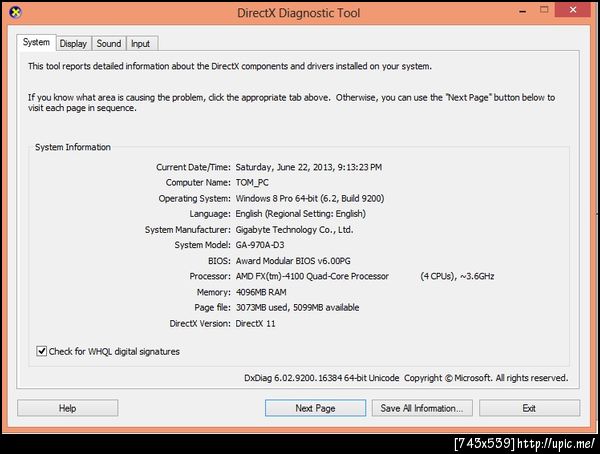Minimize the DirectX Diagnostic Tool window

coord(523,11)
